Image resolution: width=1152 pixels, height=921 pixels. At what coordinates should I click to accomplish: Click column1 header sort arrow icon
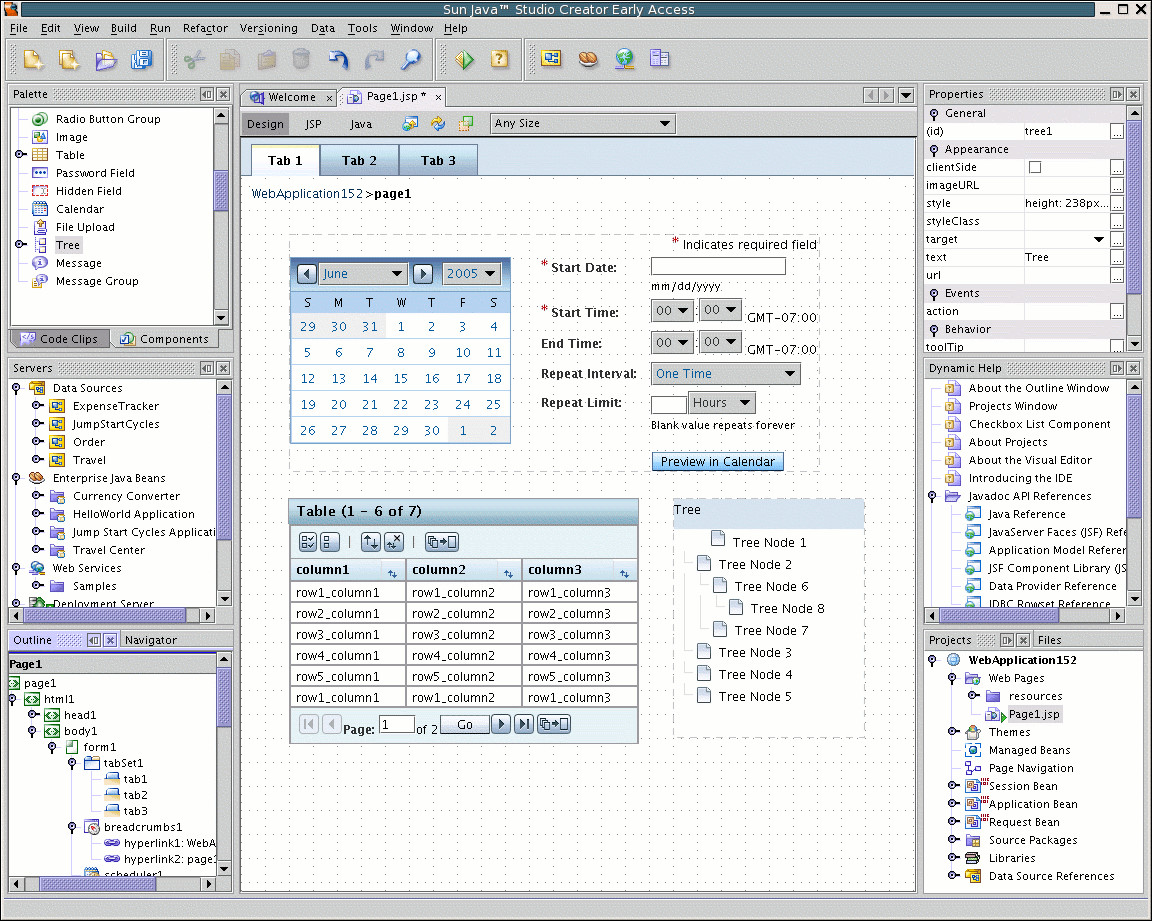[392, 573]
